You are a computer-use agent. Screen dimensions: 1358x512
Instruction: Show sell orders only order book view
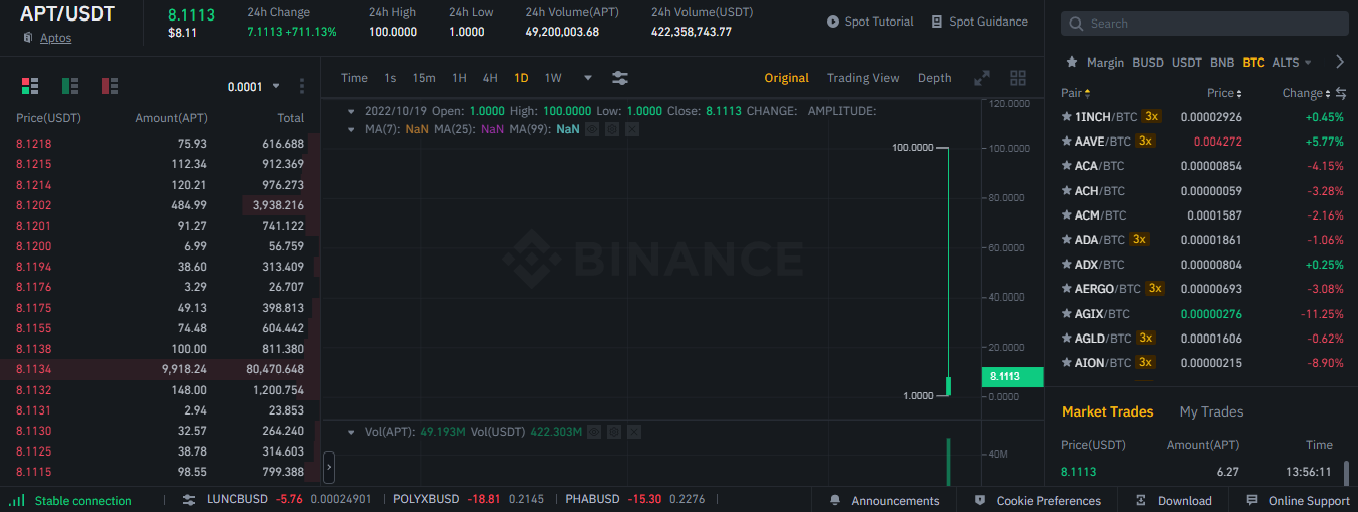[110, 86]
